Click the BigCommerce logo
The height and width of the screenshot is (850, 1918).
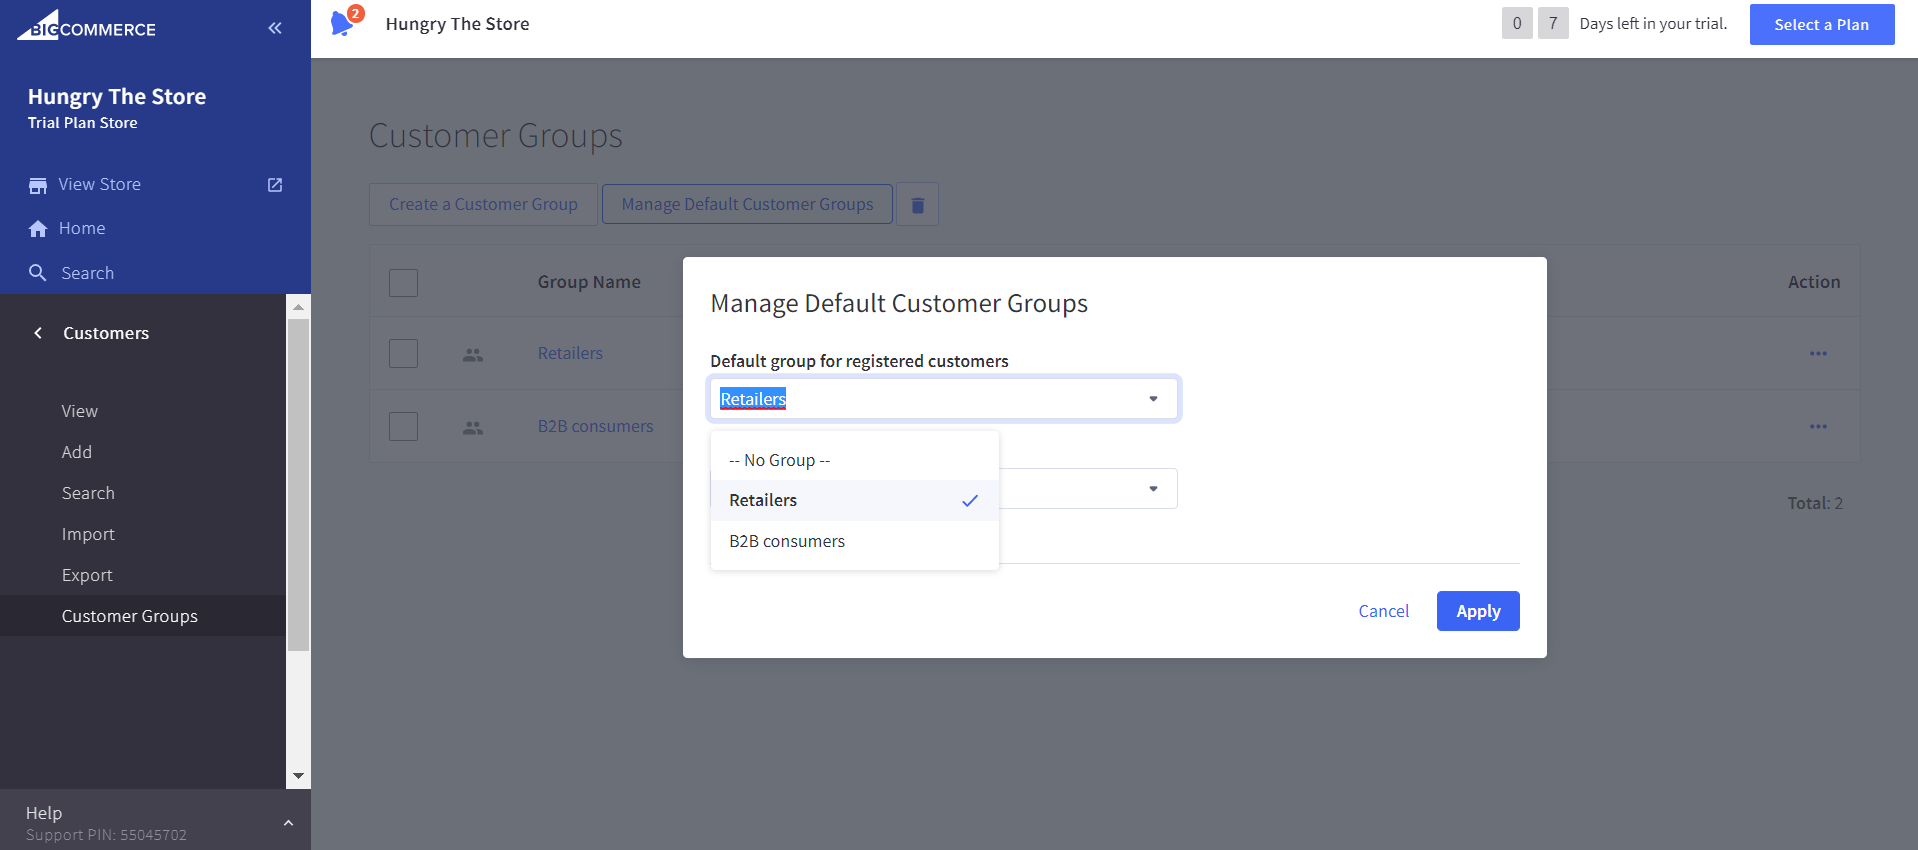click(87, 26)
